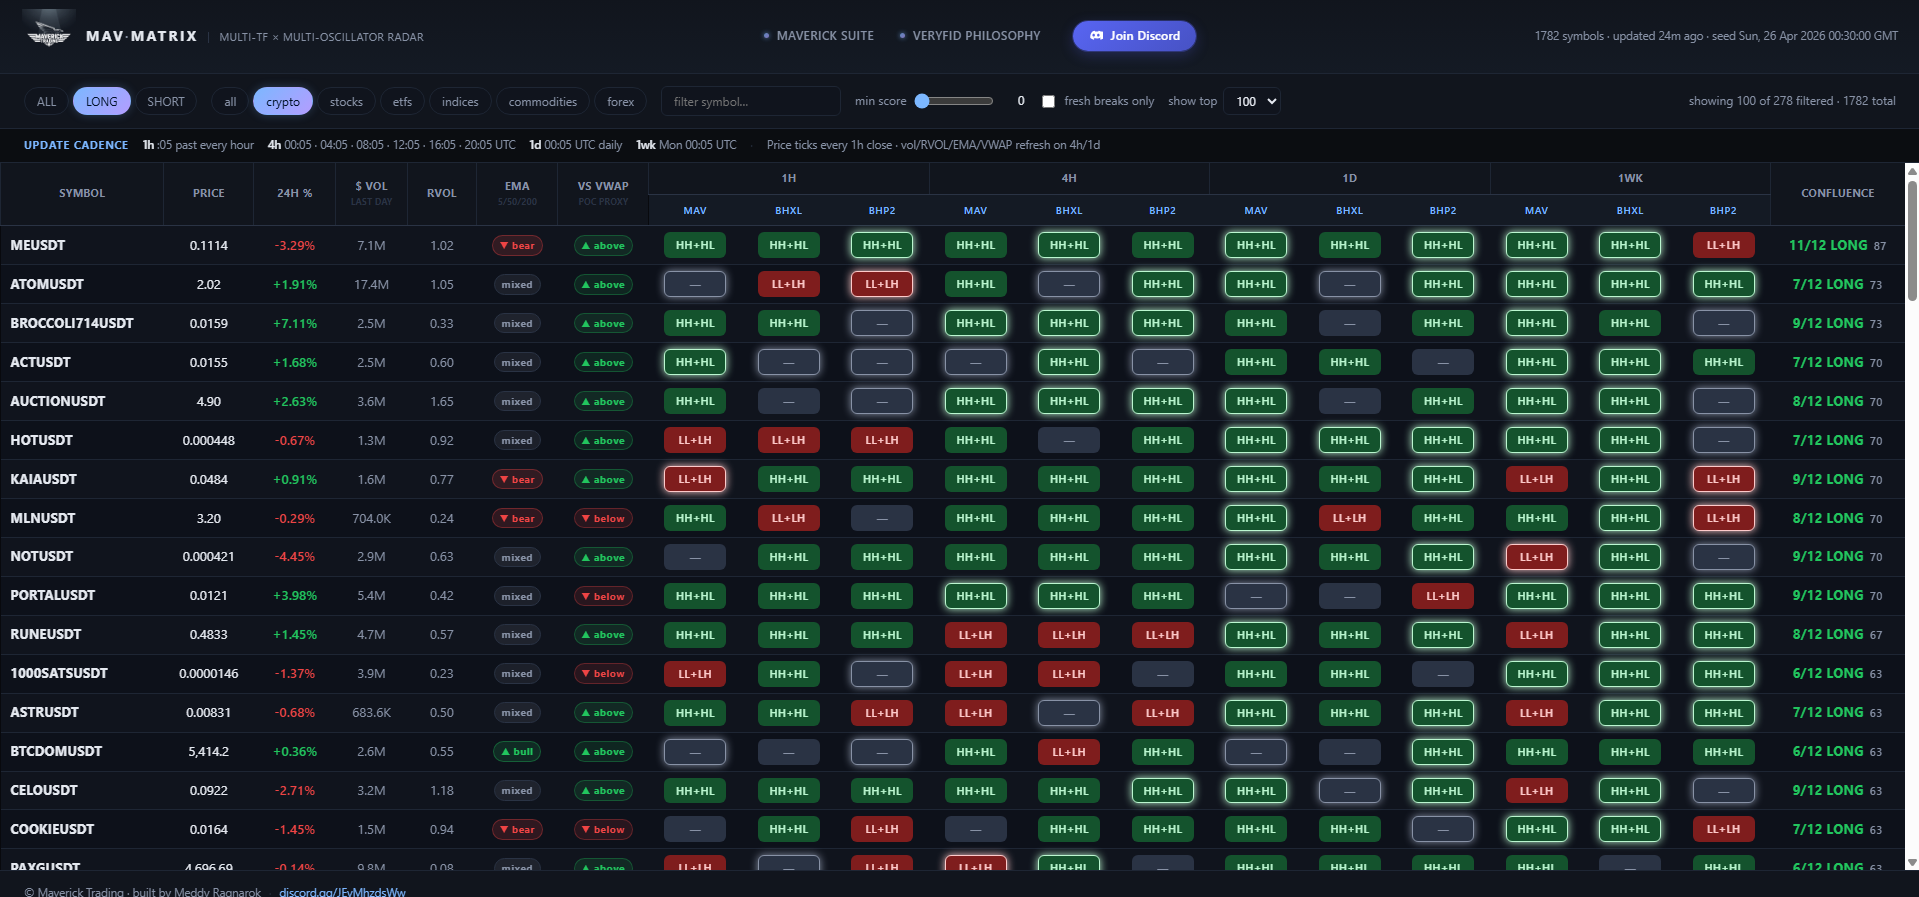Image resolution: width=1919 pixels, height=897 pixels.
Task: Sort by the SYMBOL column header
Action: tap(82, 193)
